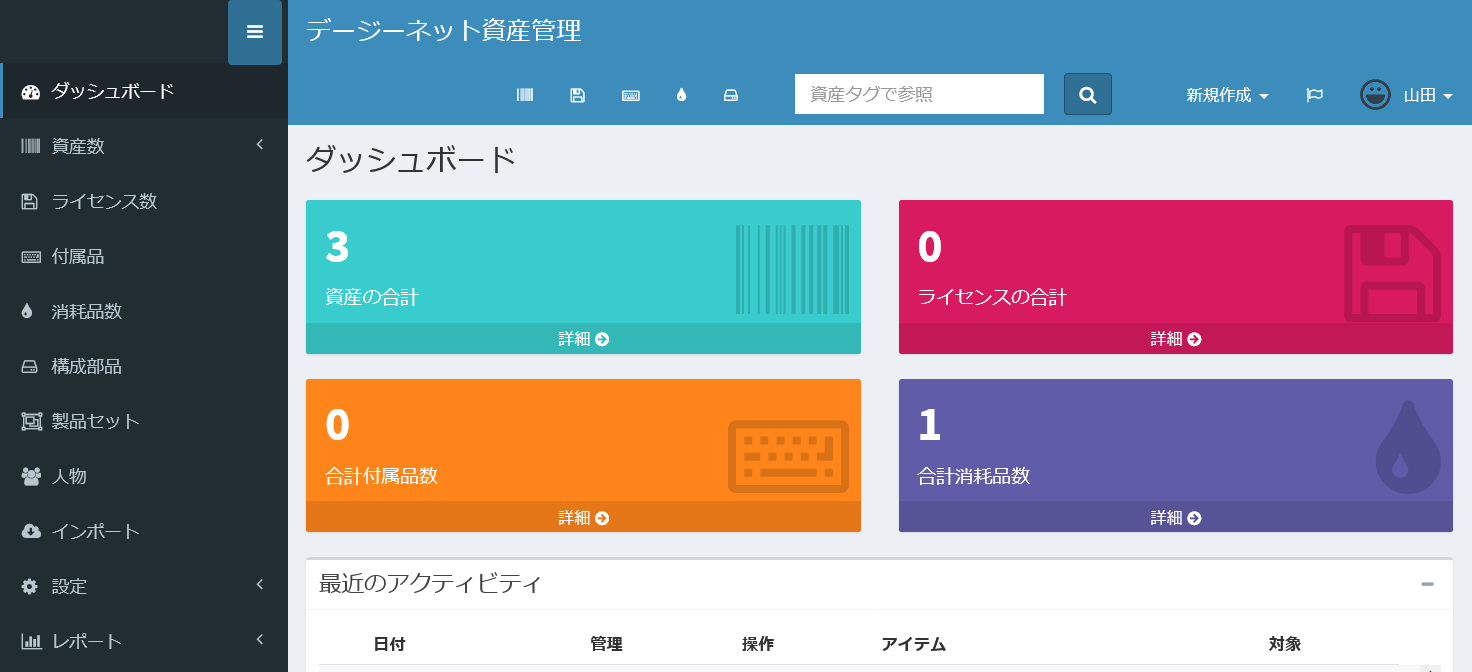
Task: Click 詳細 link on the 資産の合計 card
Action: (583, 339)
